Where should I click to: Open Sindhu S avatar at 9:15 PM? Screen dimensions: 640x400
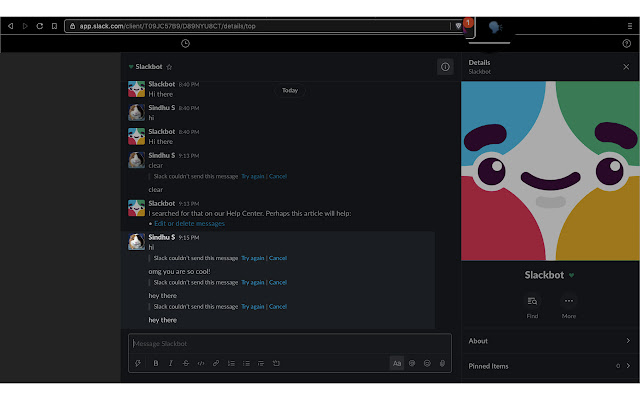pos(136,242)
